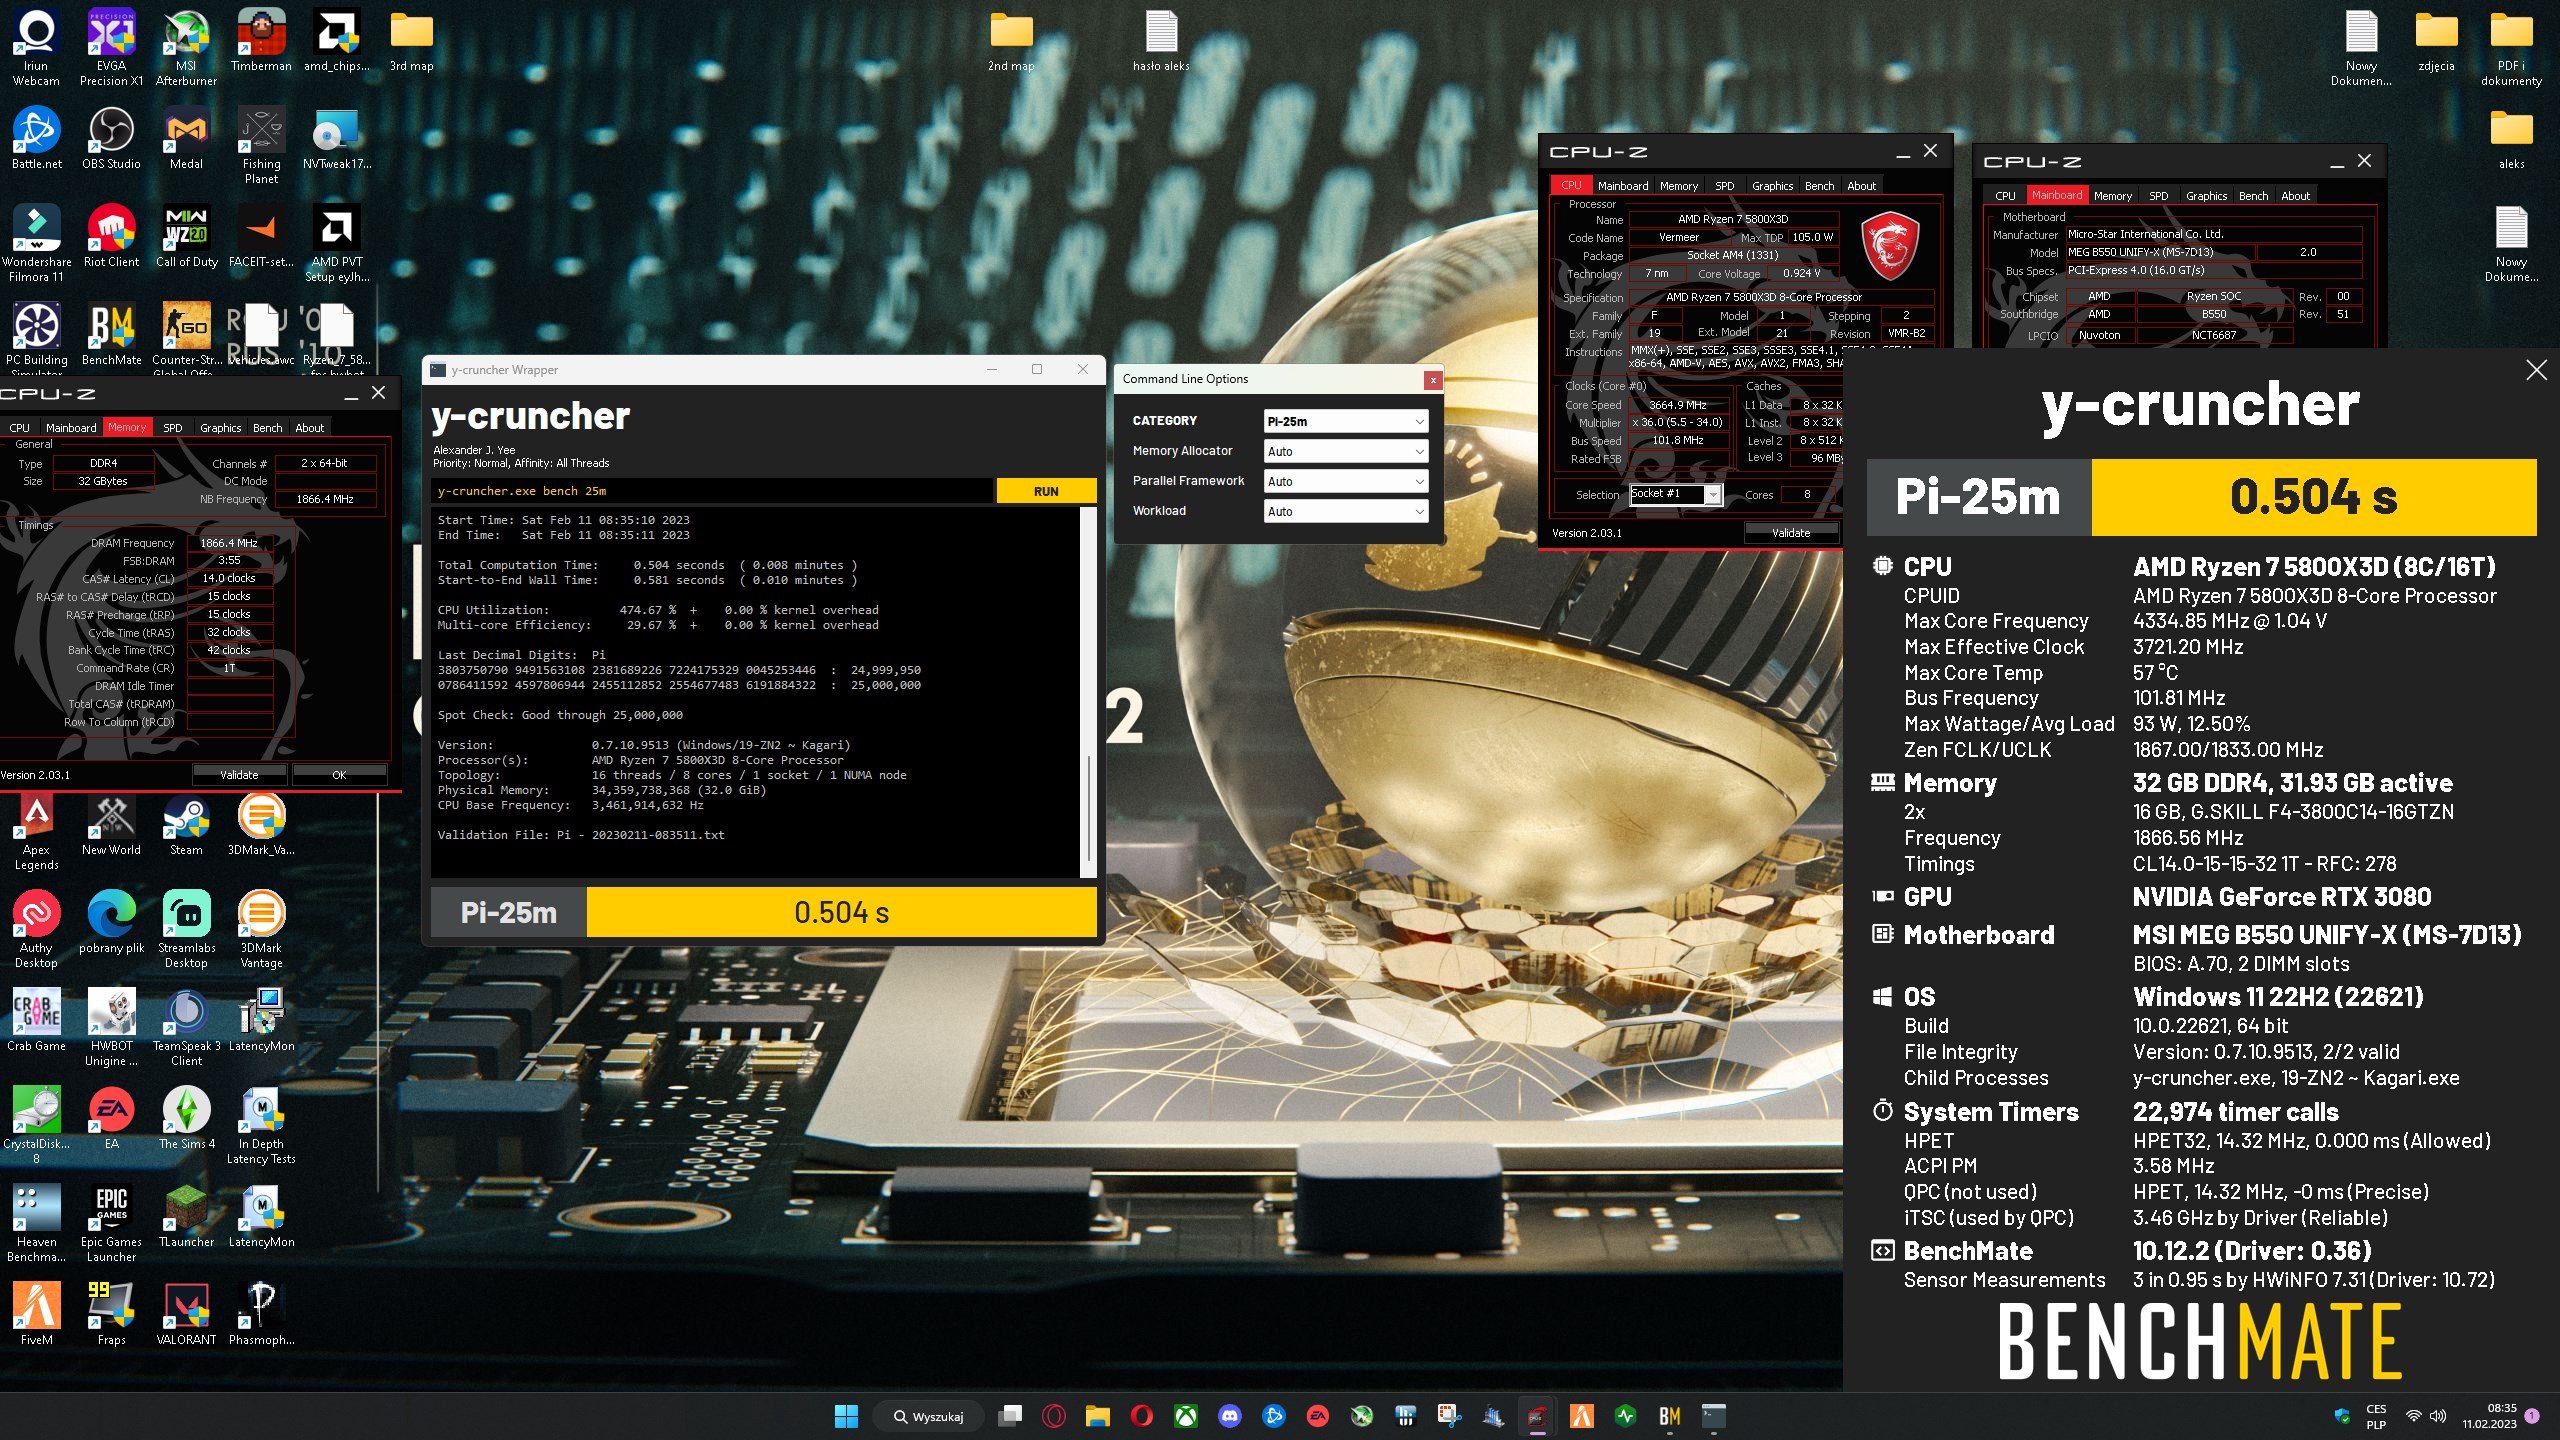Screen dimensions: 2560x1440
Task: Click the Discord taskbar icon
Action: 1229,1416
